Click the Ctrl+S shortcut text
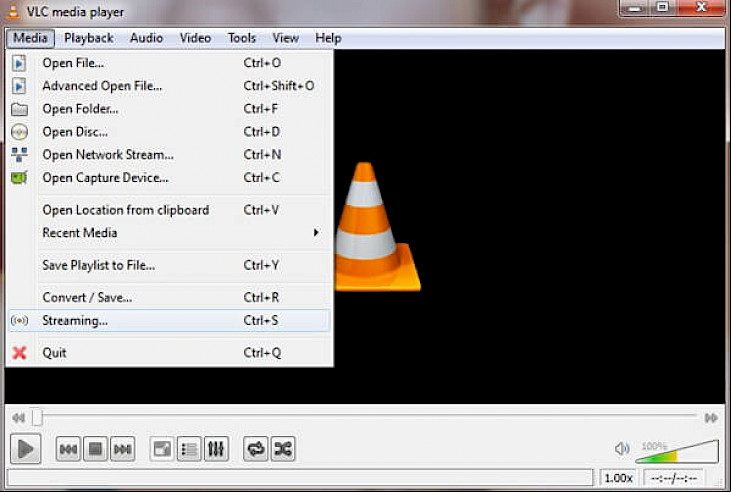Image resolution: width=731 pixels, height=492 pixels. coord(261,320)
